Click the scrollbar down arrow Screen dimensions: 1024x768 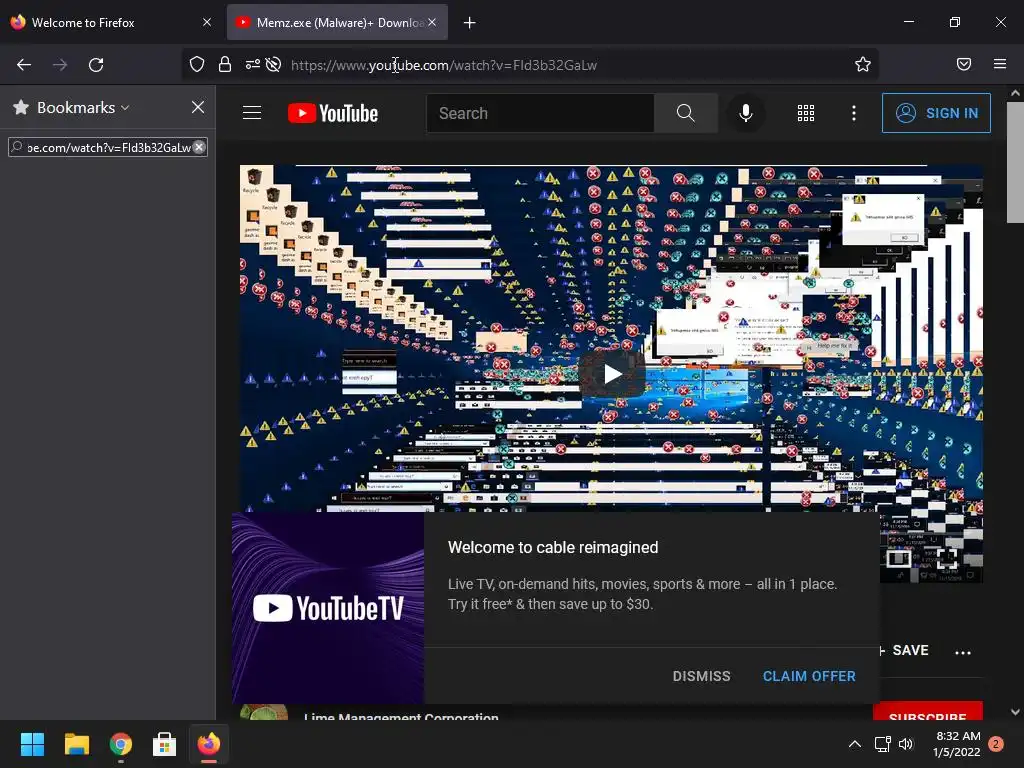pyautogui.click(x=1015, y=712)
